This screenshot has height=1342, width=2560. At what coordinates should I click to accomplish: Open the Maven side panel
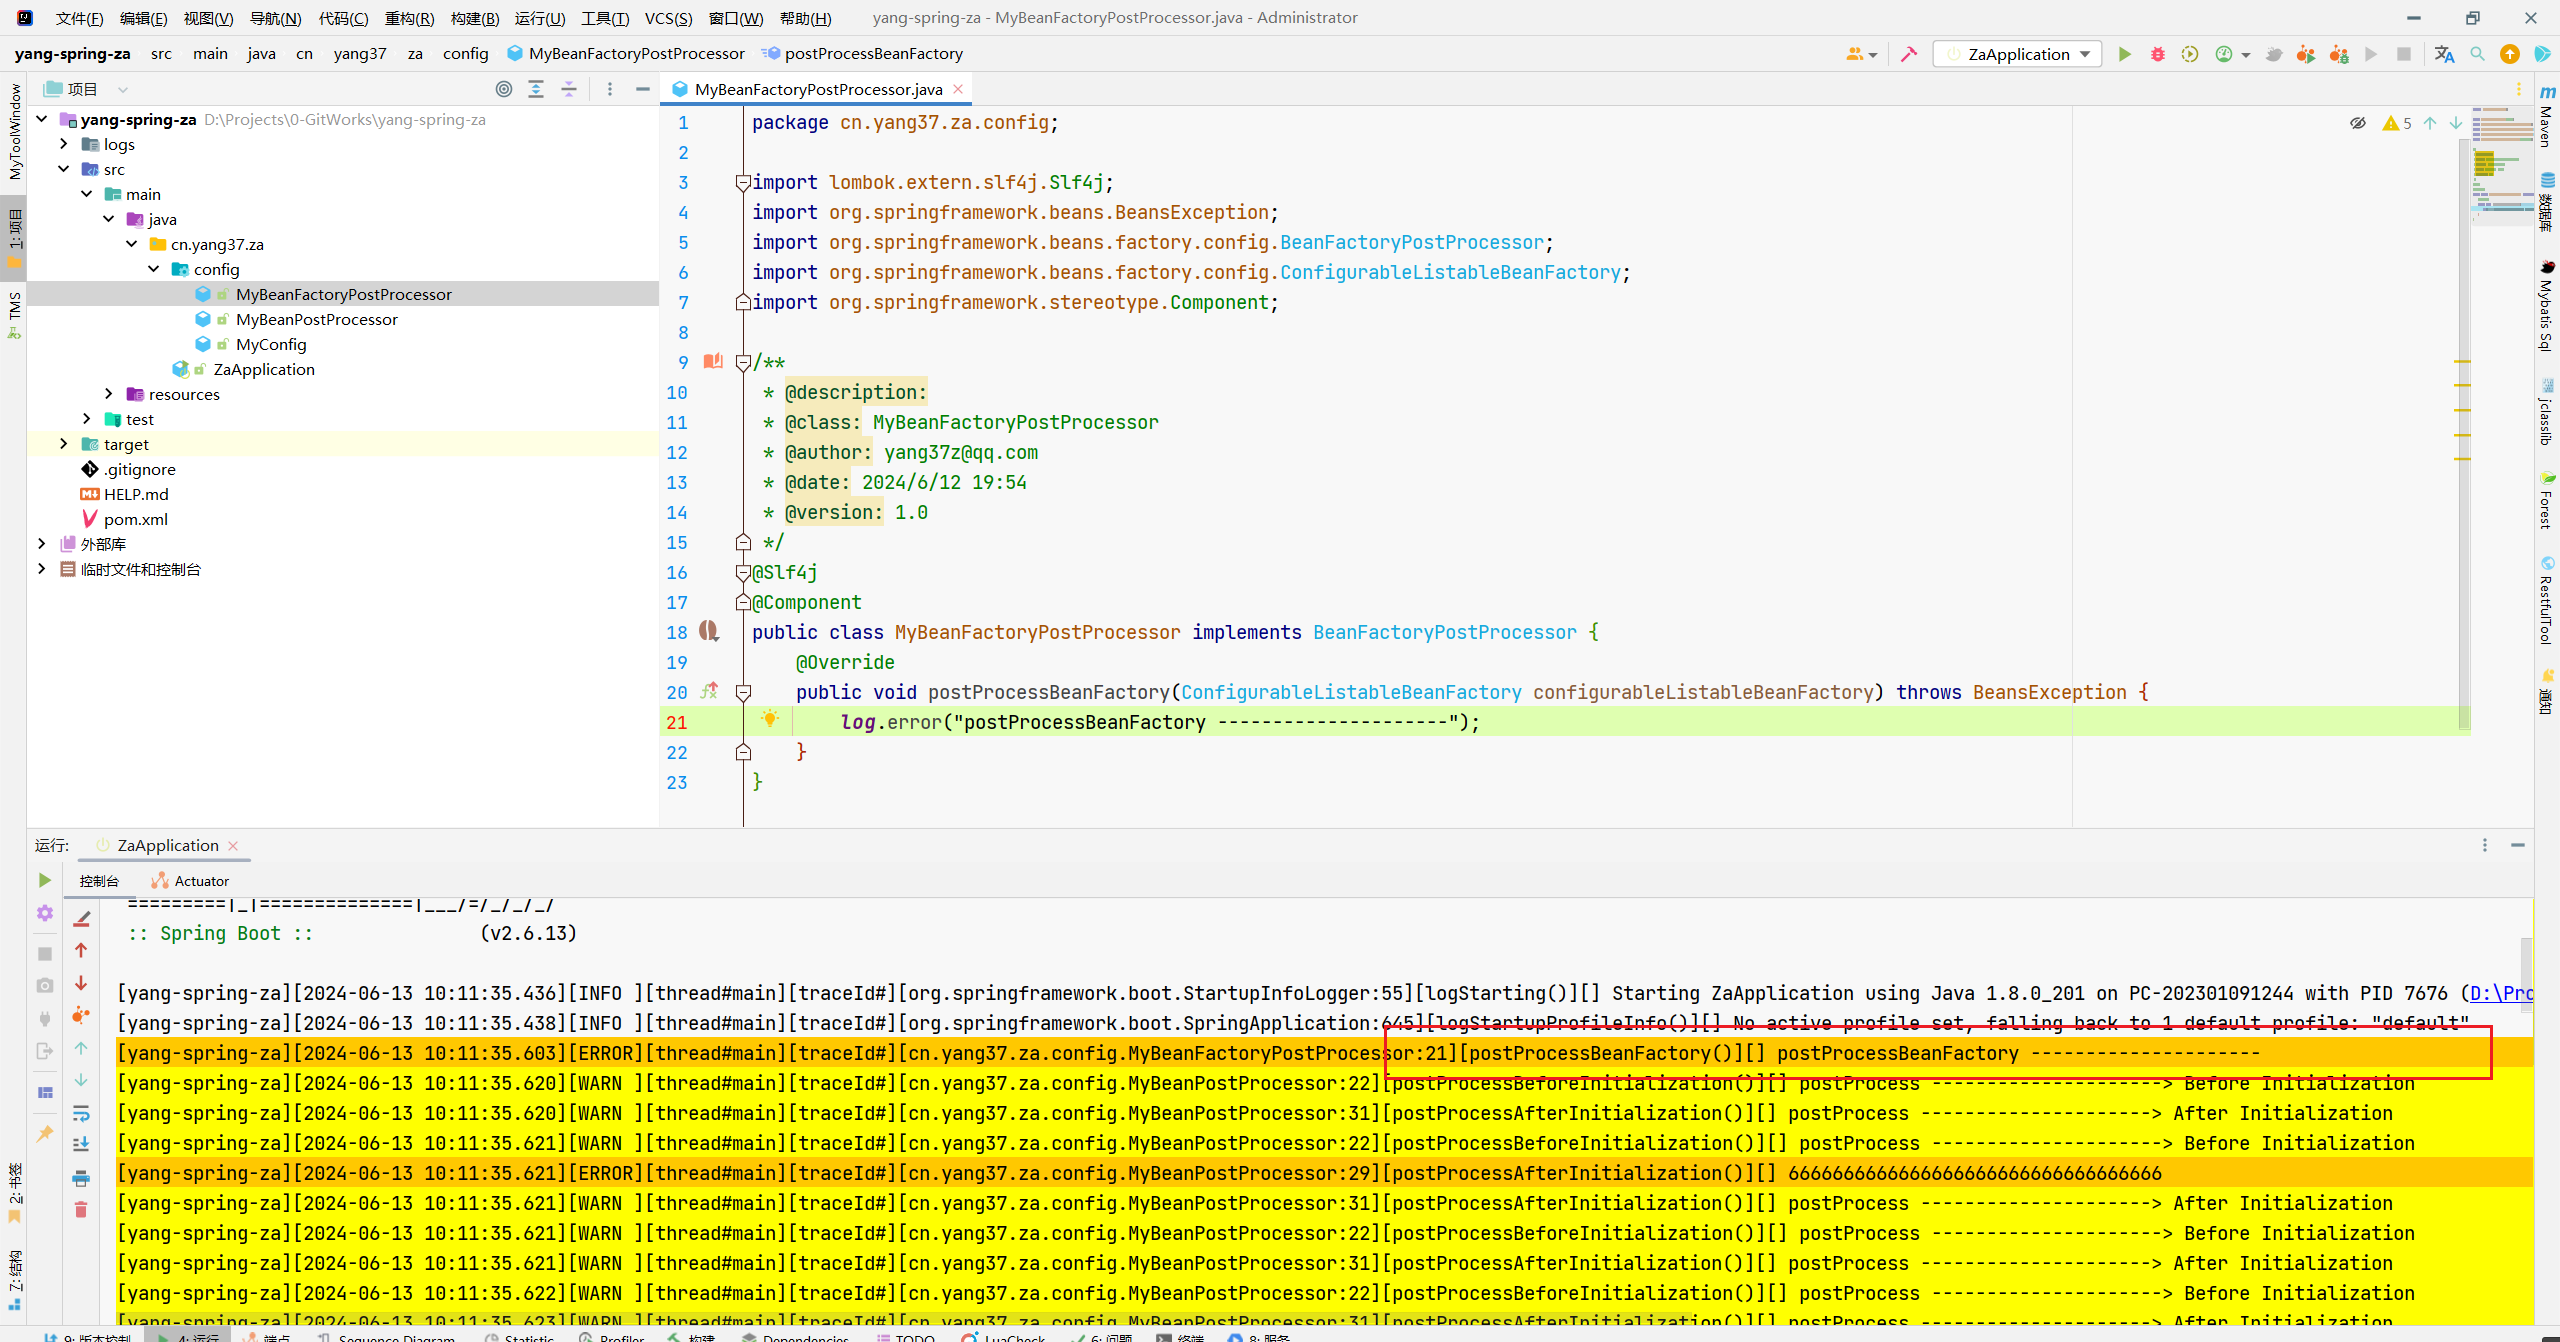coord(2546,117)
